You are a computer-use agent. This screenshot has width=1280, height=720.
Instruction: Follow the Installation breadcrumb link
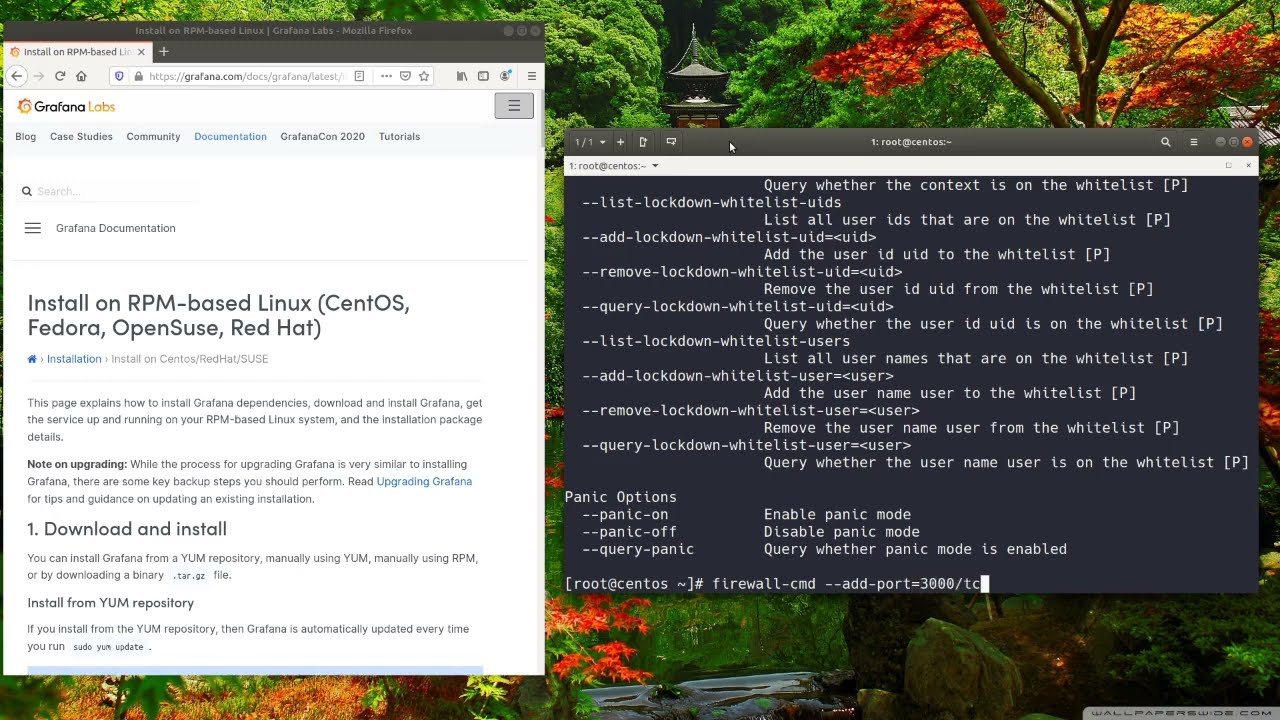tap(74, 359)
